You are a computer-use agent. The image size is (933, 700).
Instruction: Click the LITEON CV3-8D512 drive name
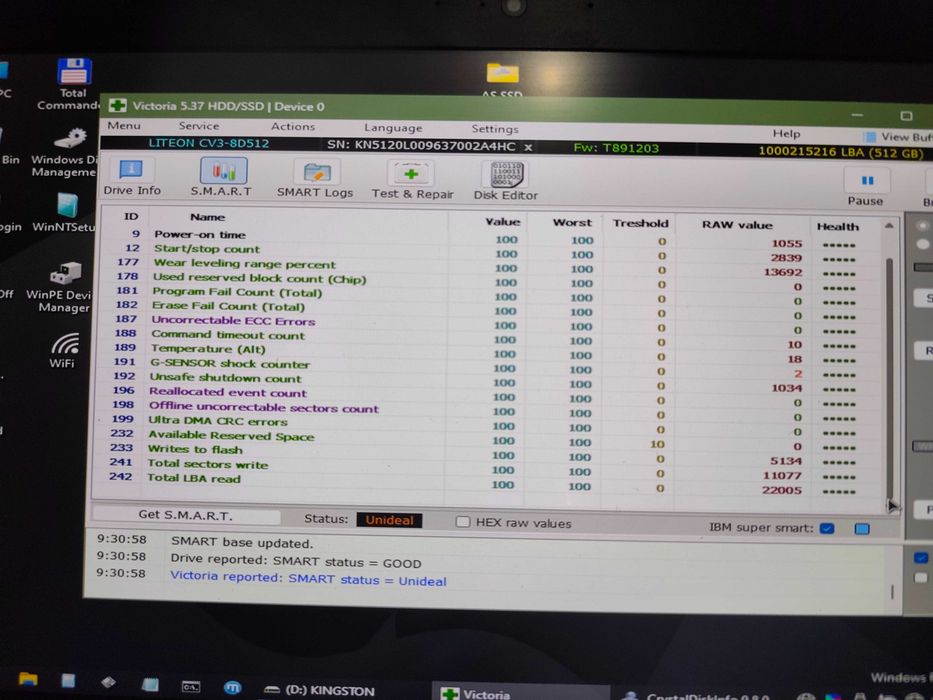tap(208, 143)
